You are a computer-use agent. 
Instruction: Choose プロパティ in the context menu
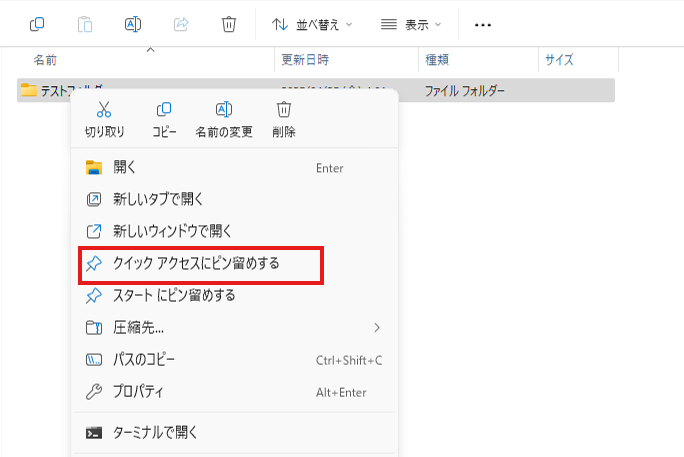pos(138,392)
